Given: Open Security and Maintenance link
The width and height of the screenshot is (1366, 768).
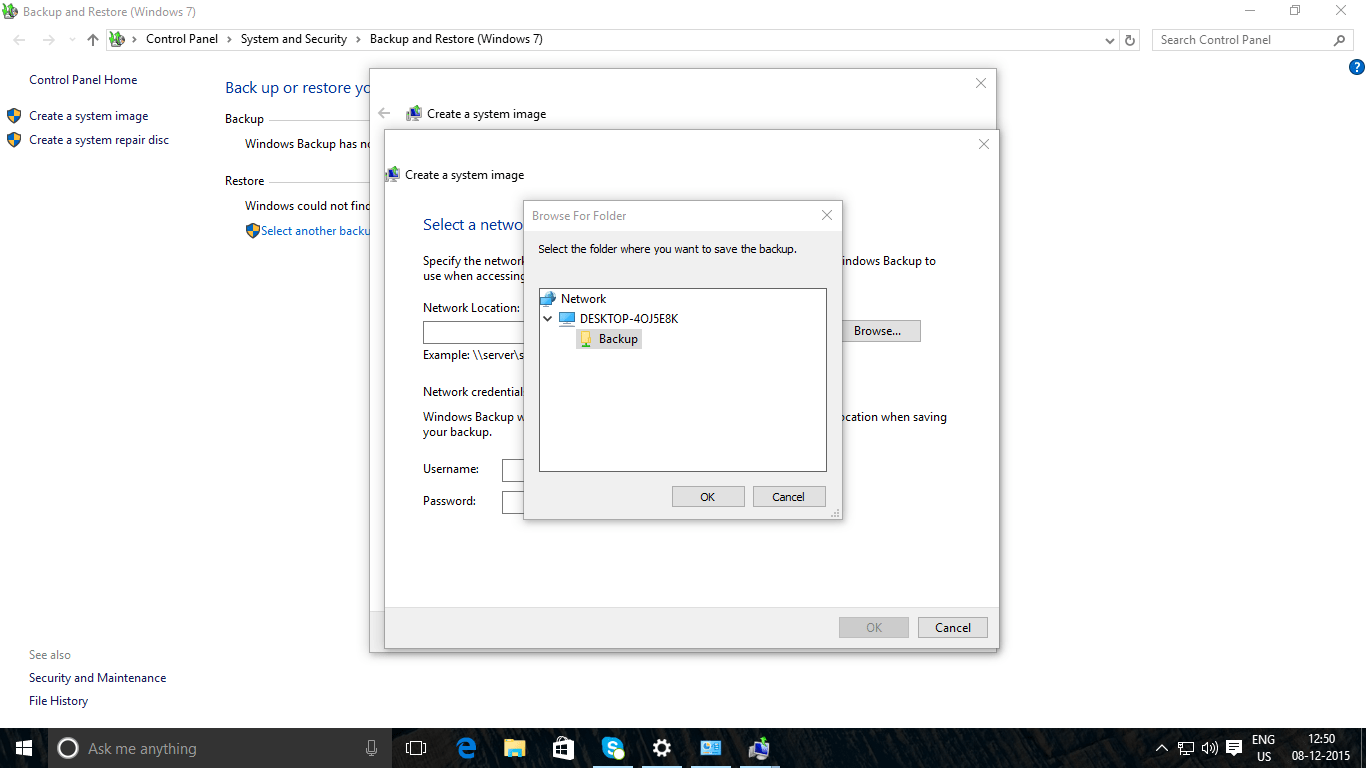Looking at the screenshot, I should coord(97,678).
